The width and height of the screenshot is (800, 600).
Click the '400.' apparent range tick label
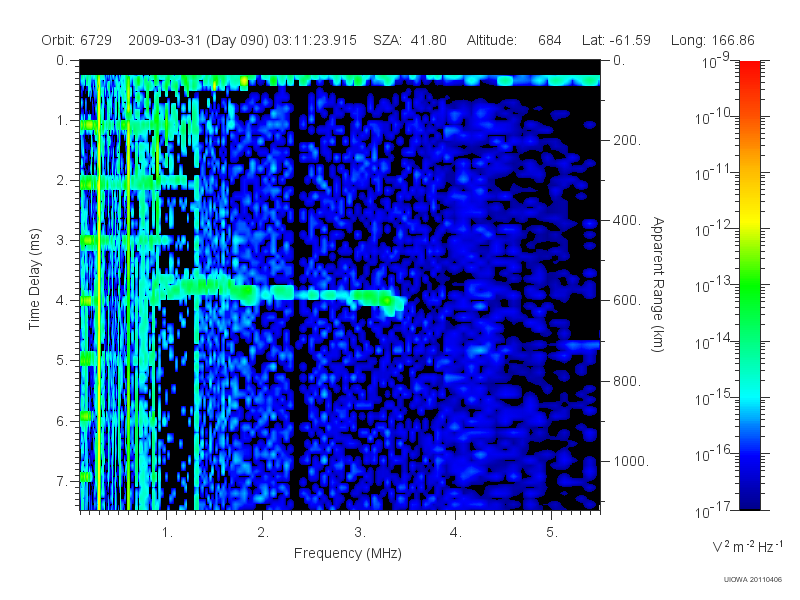(x=626, y=220)
